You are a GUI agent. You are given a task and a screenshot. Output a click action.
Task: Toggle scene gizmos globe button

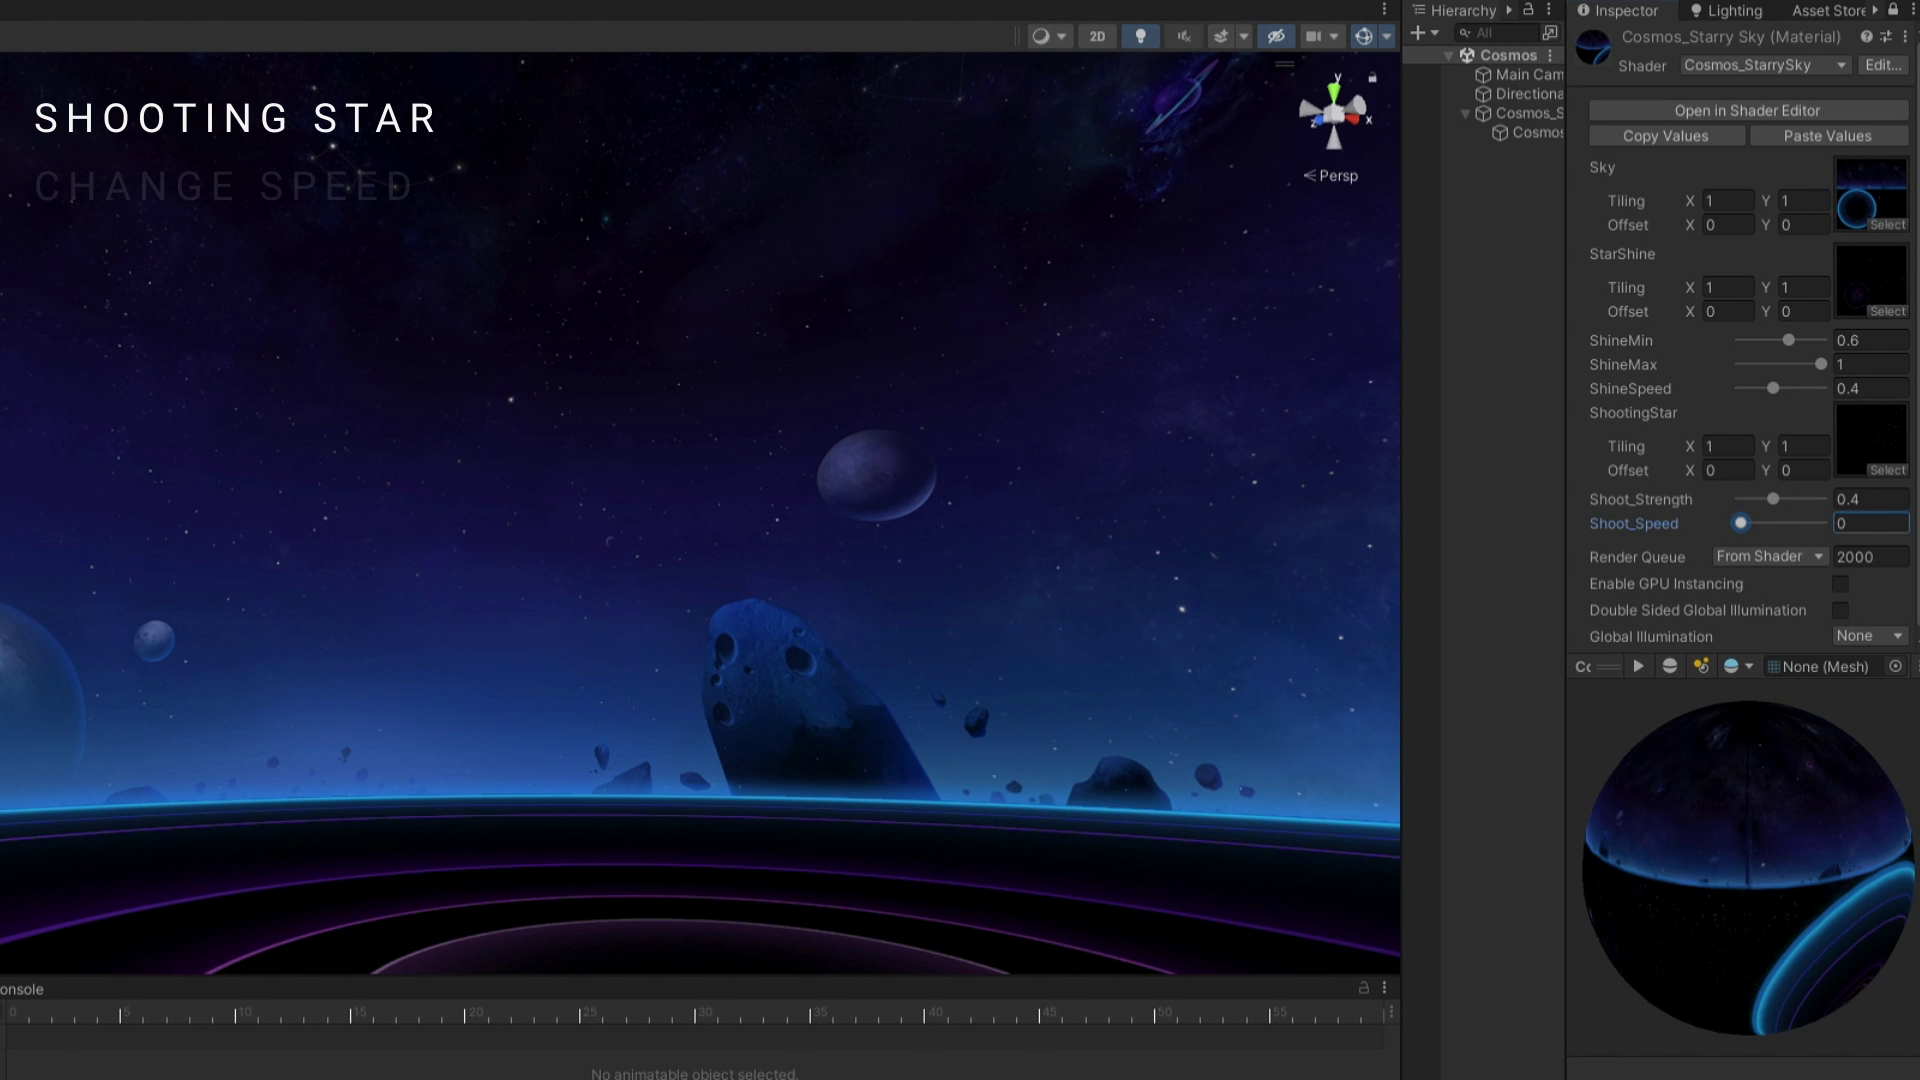point(1364,36)
